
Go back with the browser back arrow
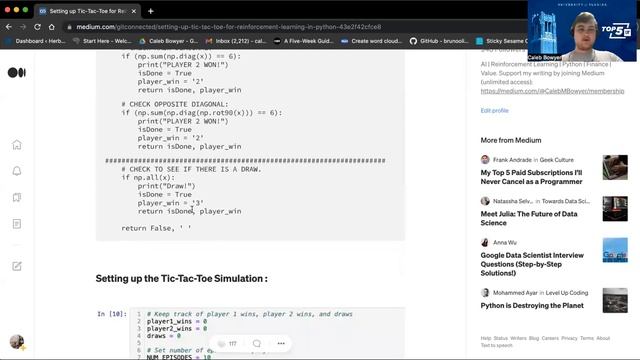pos(9,27)
